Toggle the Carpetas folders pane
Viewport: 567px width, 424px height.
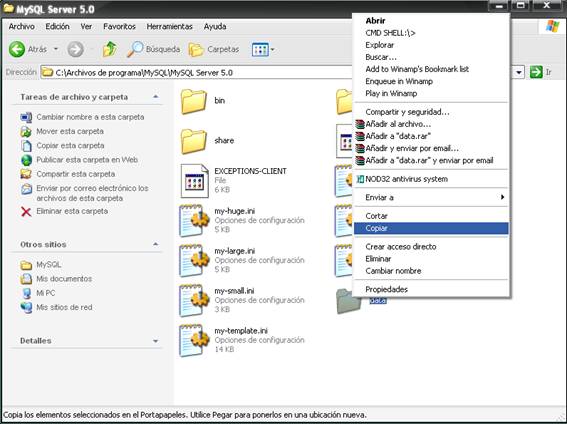[x=214, y=49]
